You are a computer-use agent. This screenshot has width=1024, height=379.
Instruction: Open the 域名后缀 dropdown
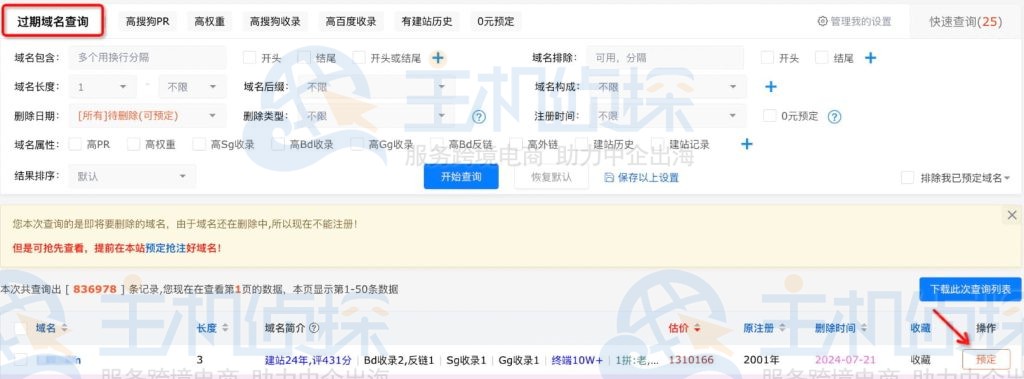point(377,86)
